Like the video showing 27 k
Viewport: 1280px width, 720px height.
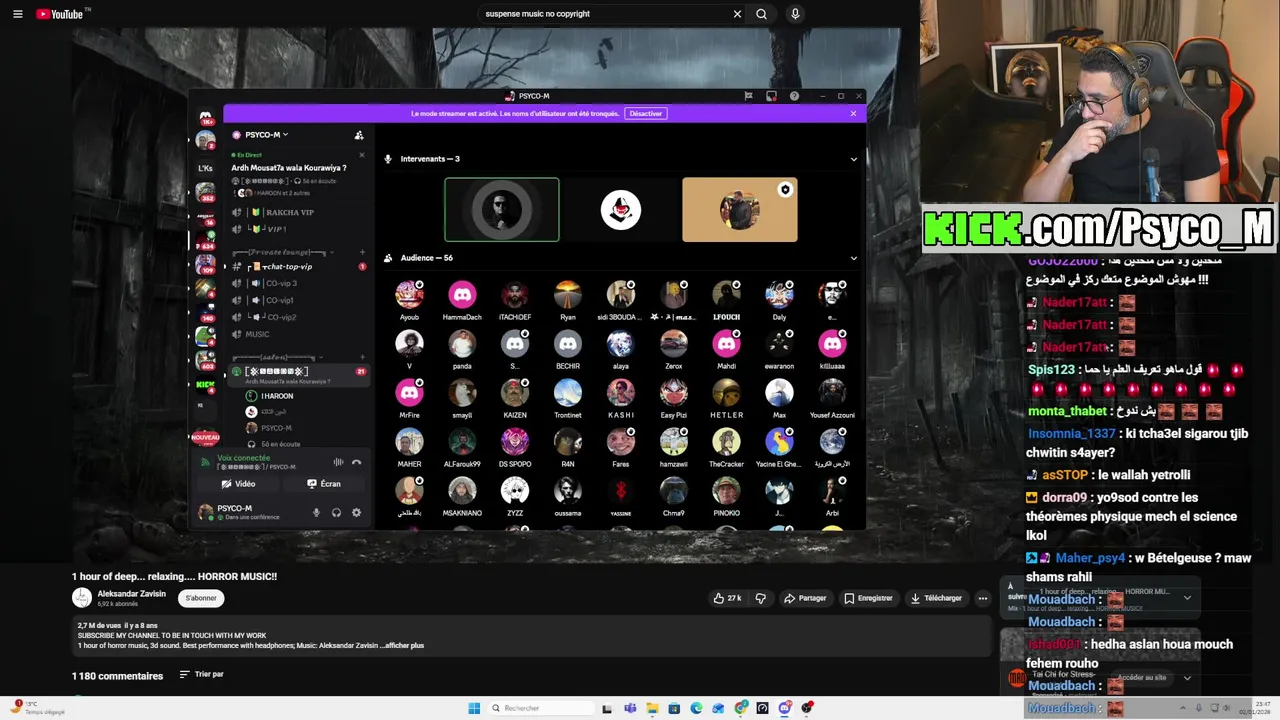point(727,598)
